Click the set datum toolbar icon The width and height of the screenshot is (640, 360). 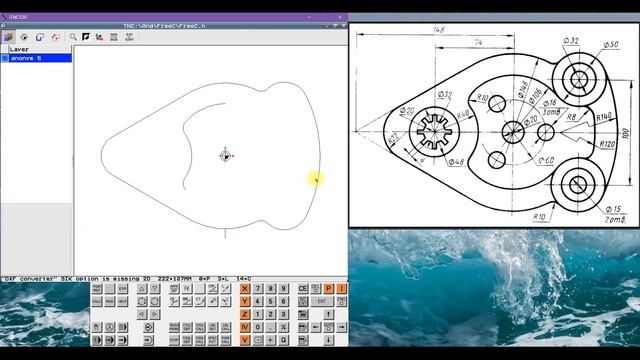click(24, 37)
